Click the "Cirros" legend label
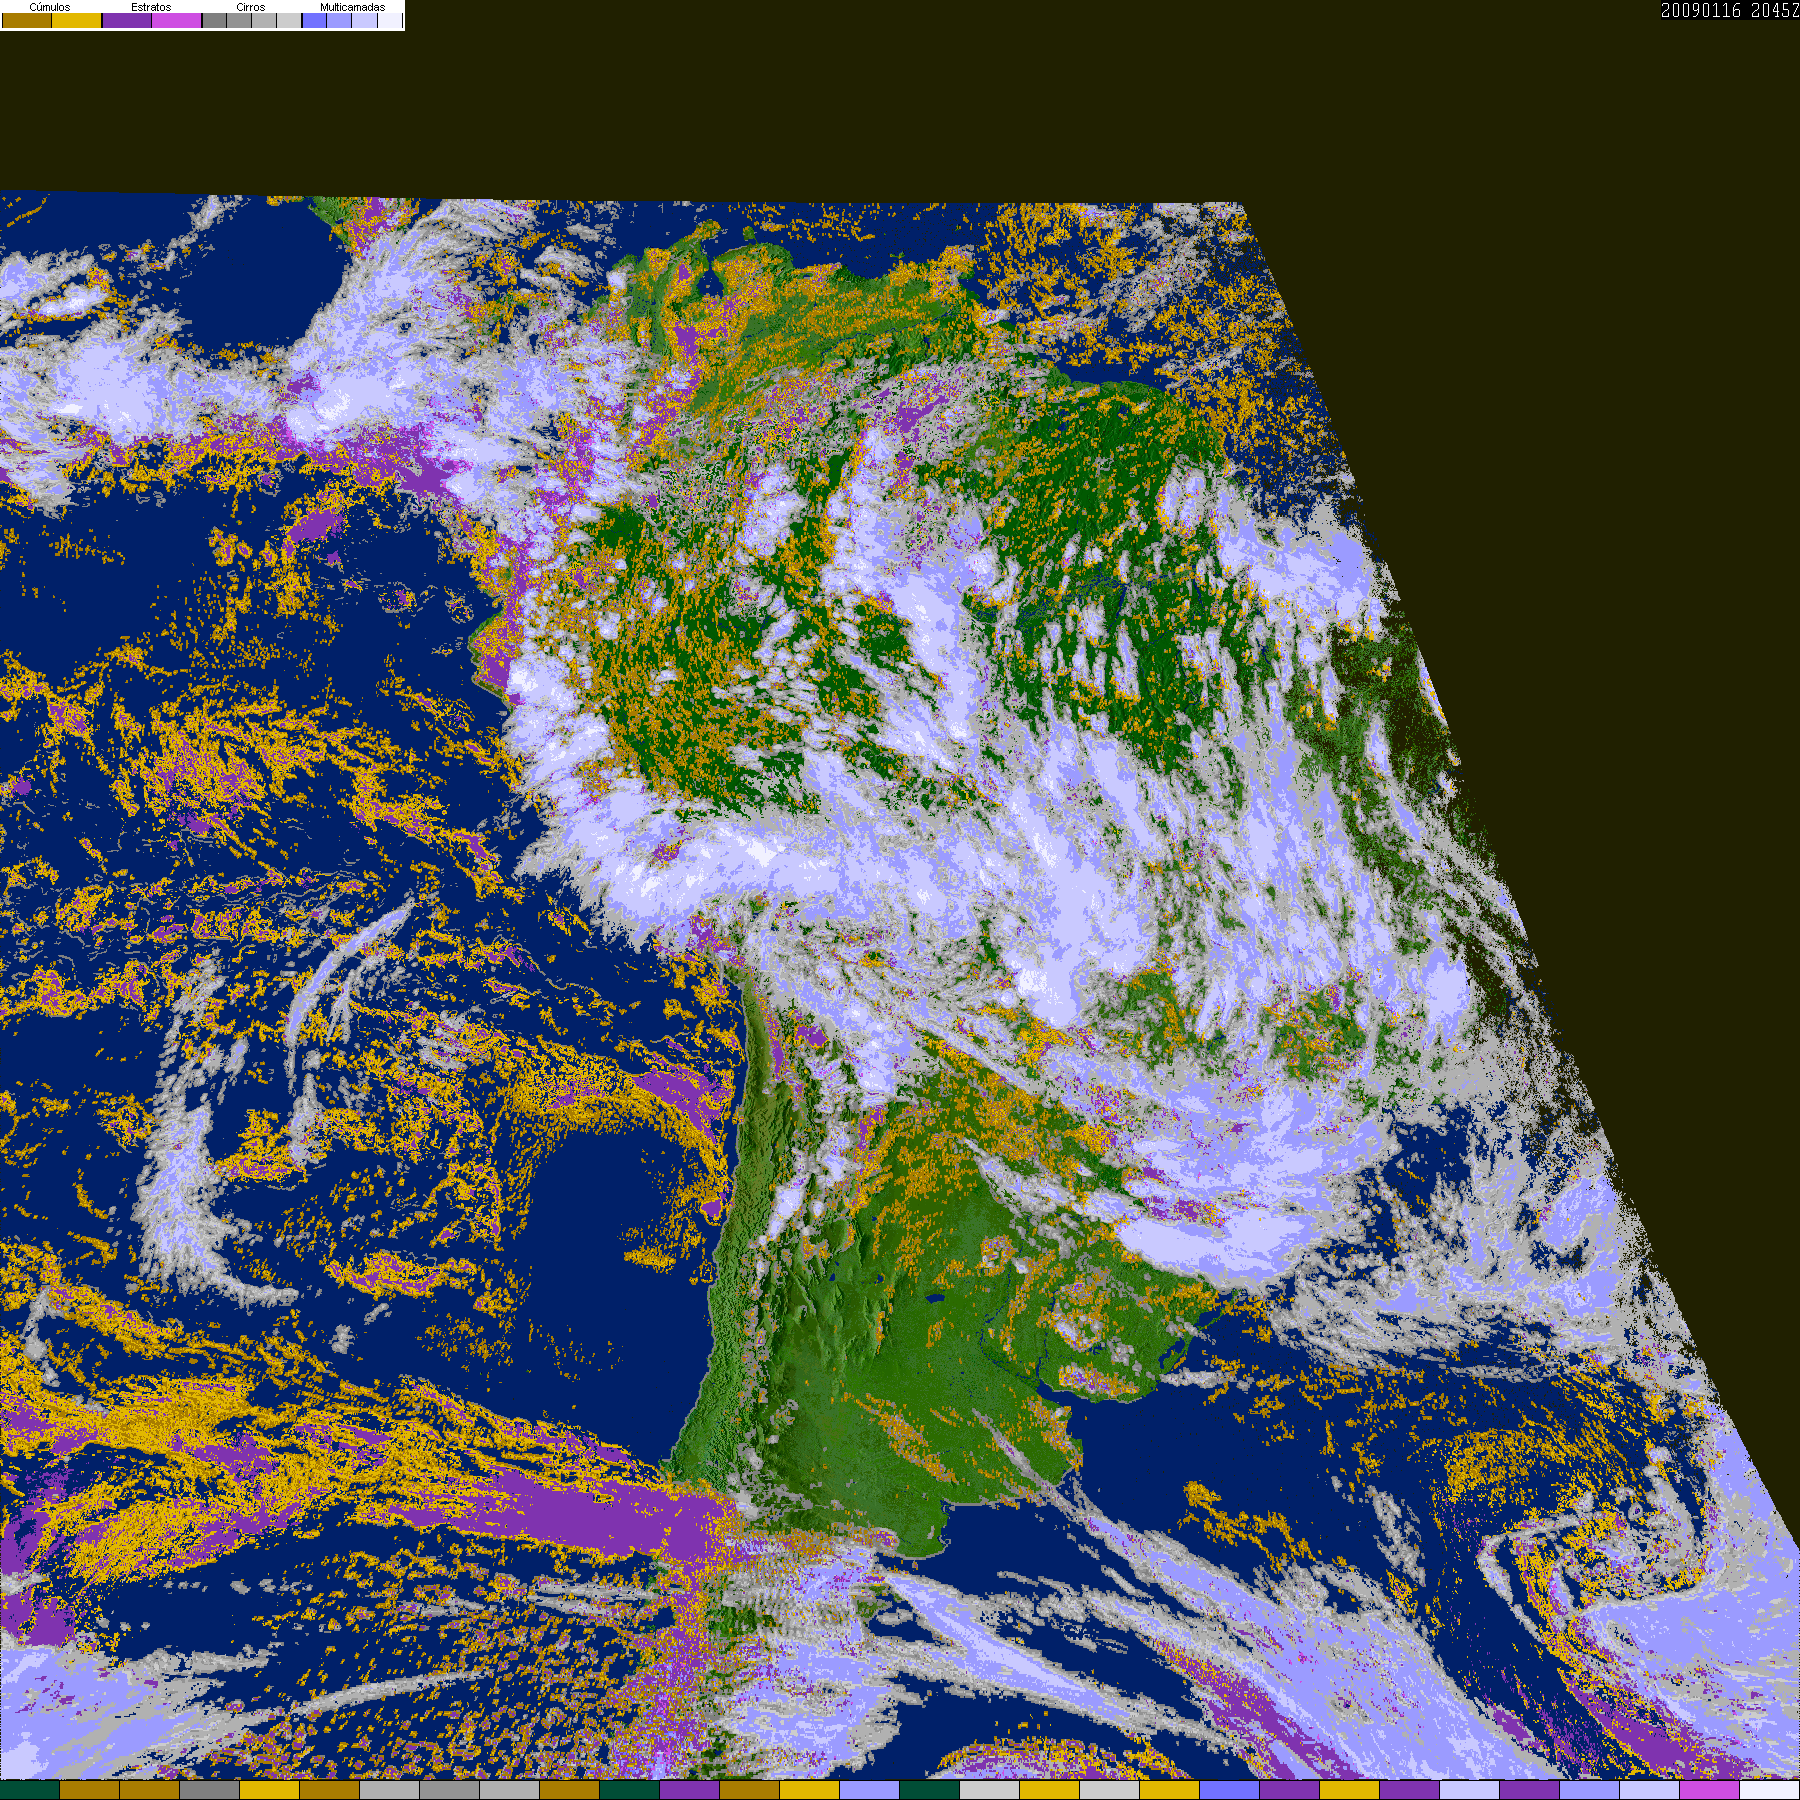This screenshot has width=1800, height=1800. tap(251, 7)
